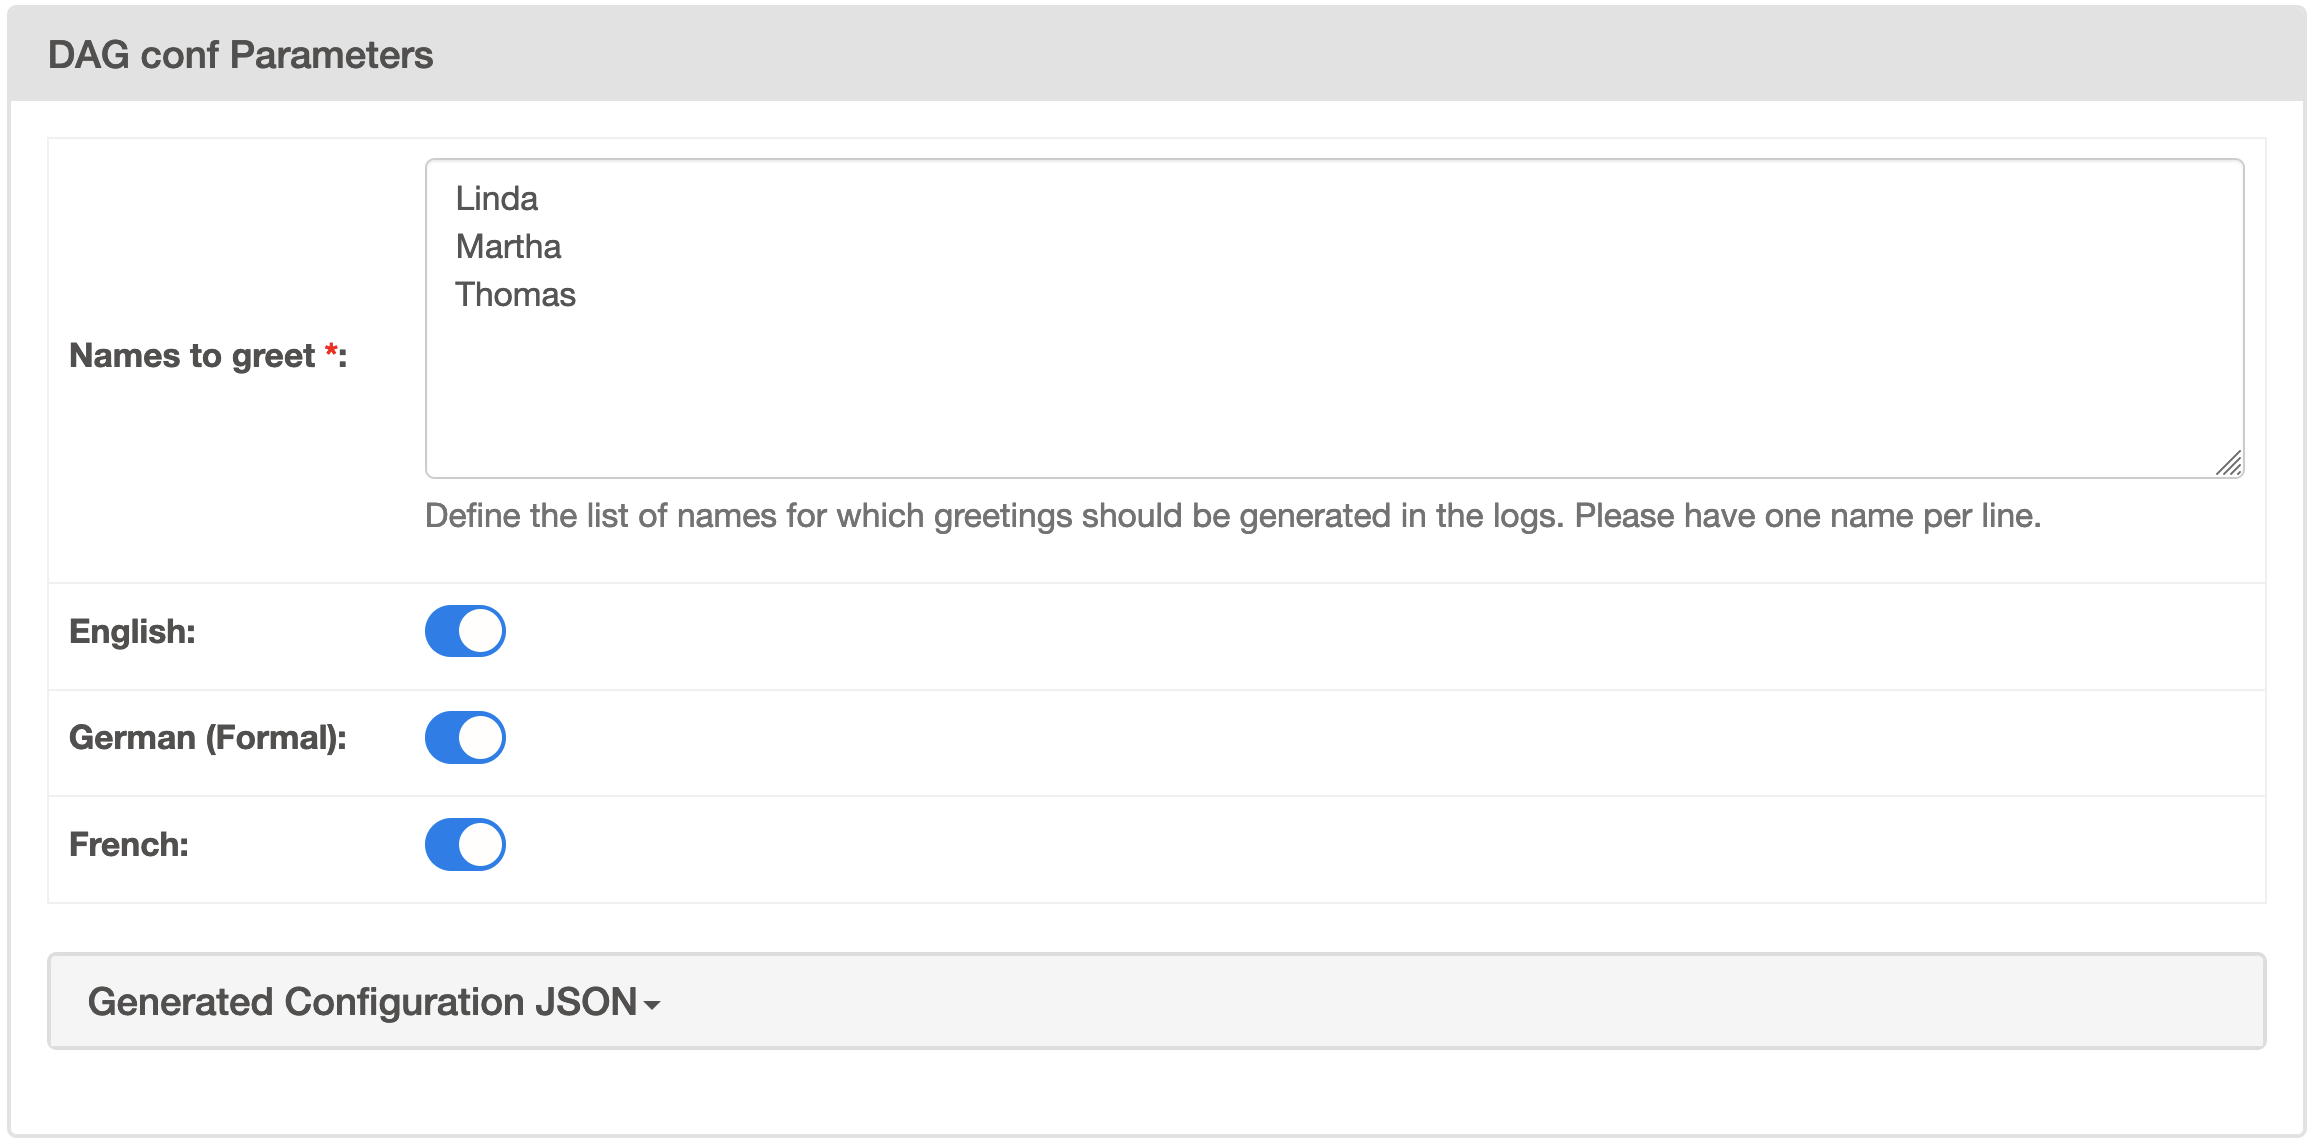This screenshot has width=2316, height=1146.
Task: Click the Names to greet label
Action: tap(192, 356)
